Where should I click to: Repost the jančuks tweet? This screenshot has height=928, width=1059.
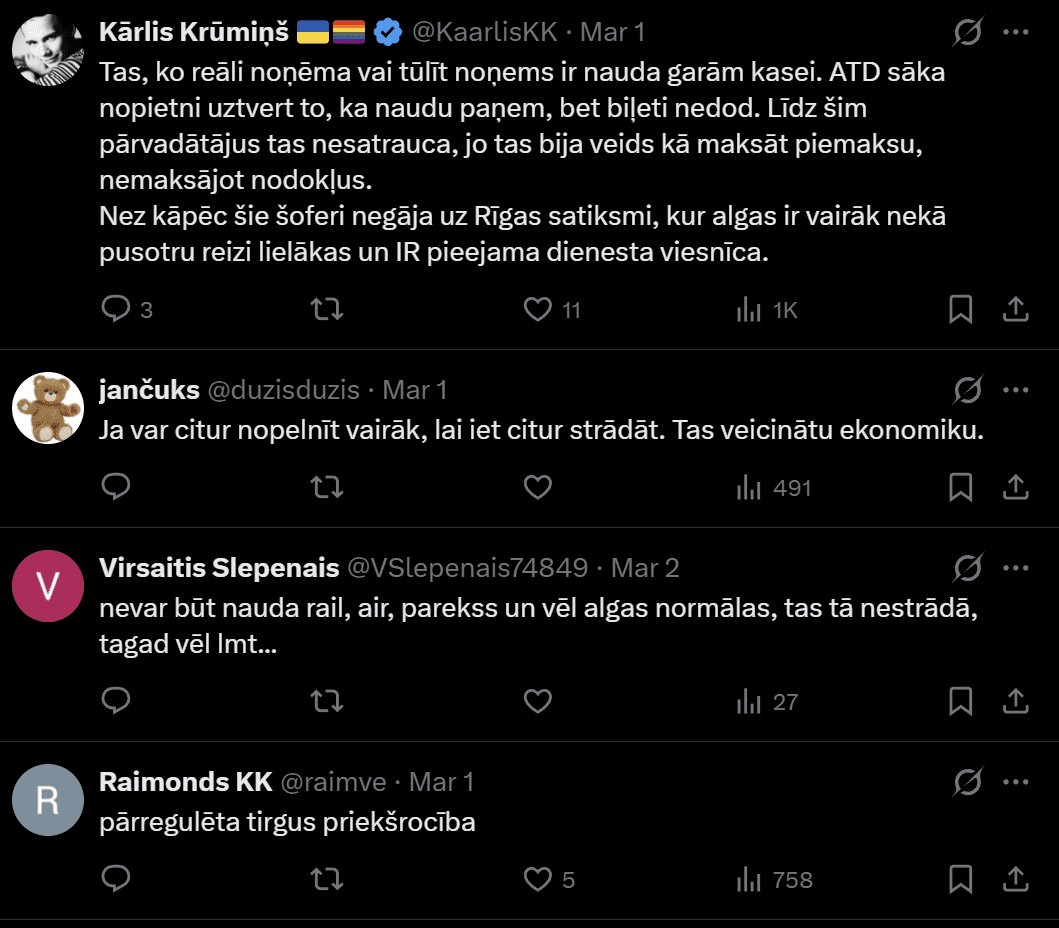pos(327,487)
